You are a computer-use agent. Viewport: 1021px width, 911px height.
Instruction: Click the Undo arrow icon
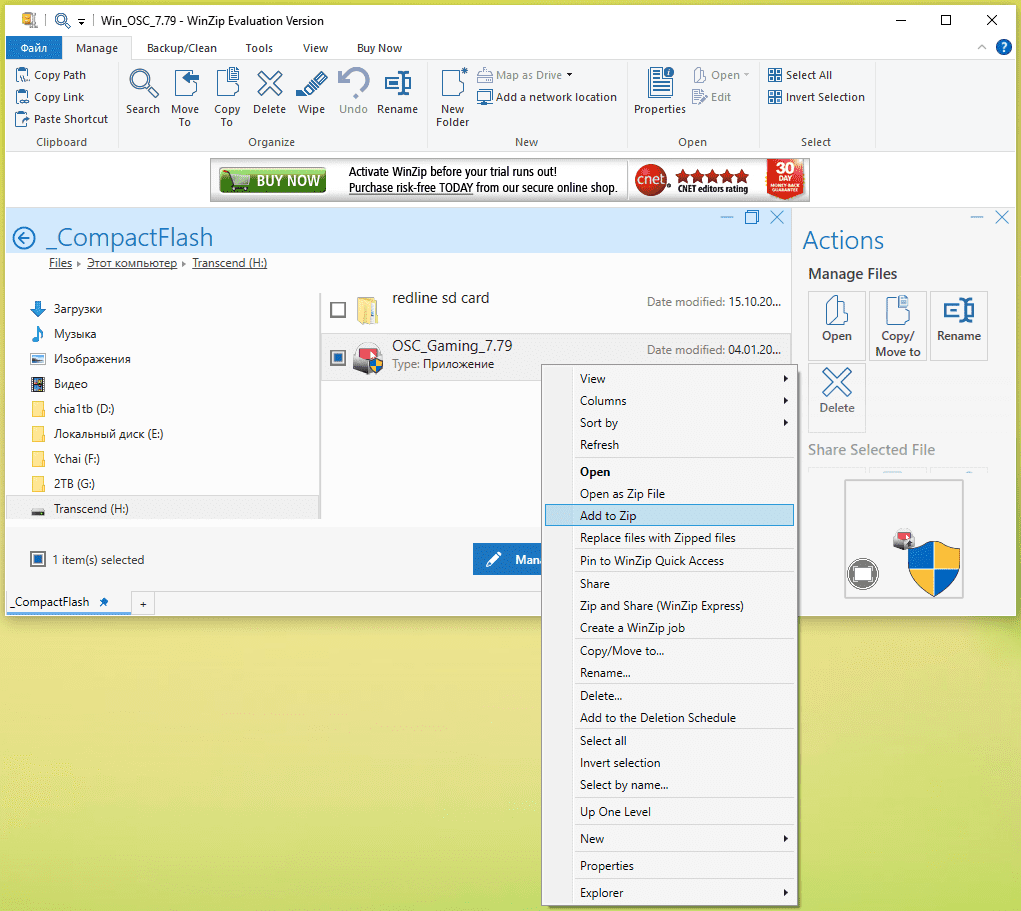[x=354, y=84]
